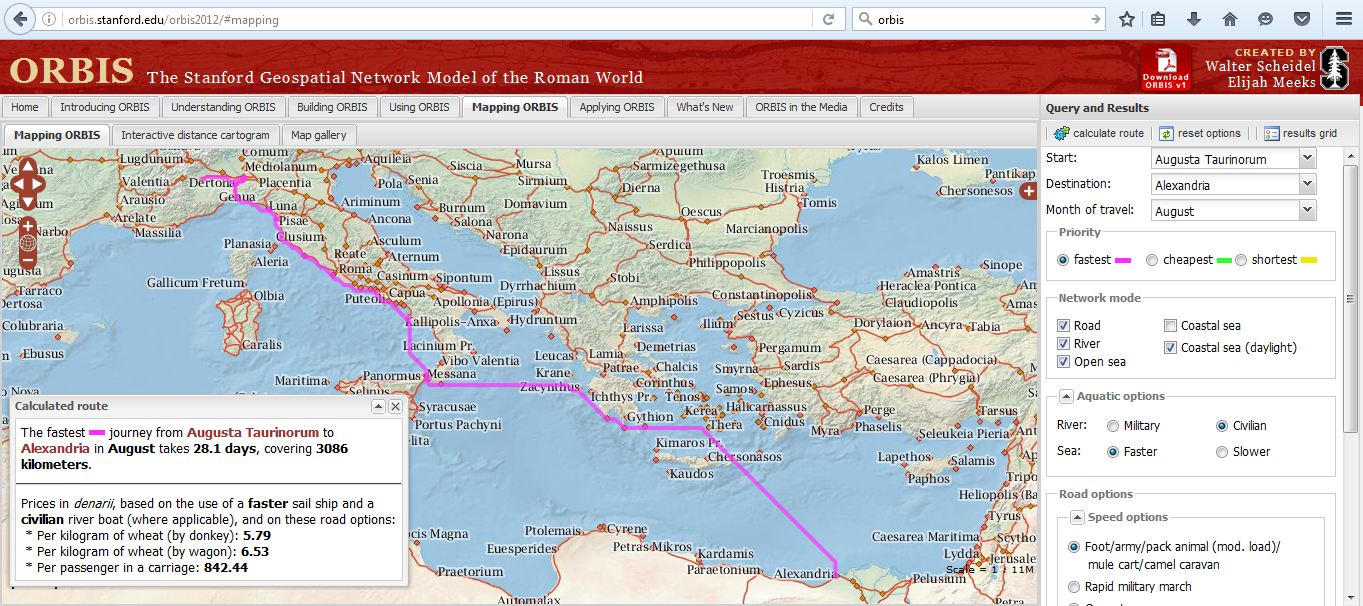1363x606 pixels.
Task: Bookmark this page with star icon
Action: tap(1127, 19)
